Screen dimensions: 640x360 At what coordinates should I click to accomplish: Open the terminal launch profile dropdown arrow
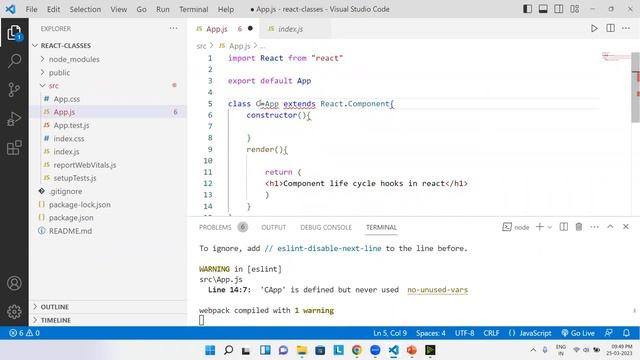tap(550, 227)
